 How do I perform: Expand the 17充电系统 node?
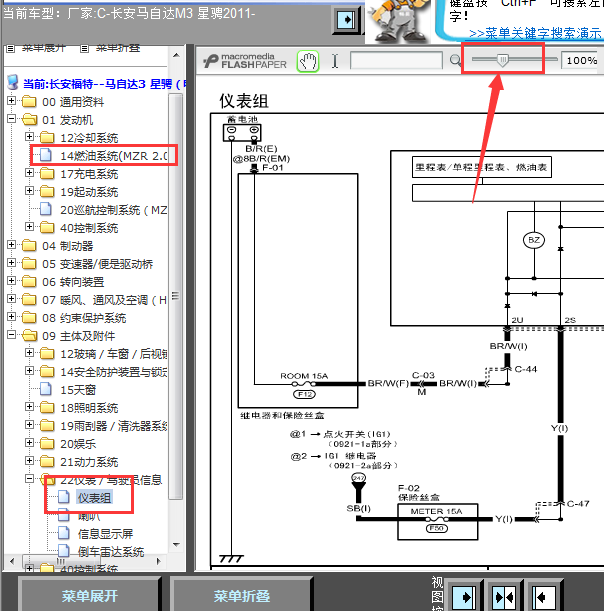30,172
